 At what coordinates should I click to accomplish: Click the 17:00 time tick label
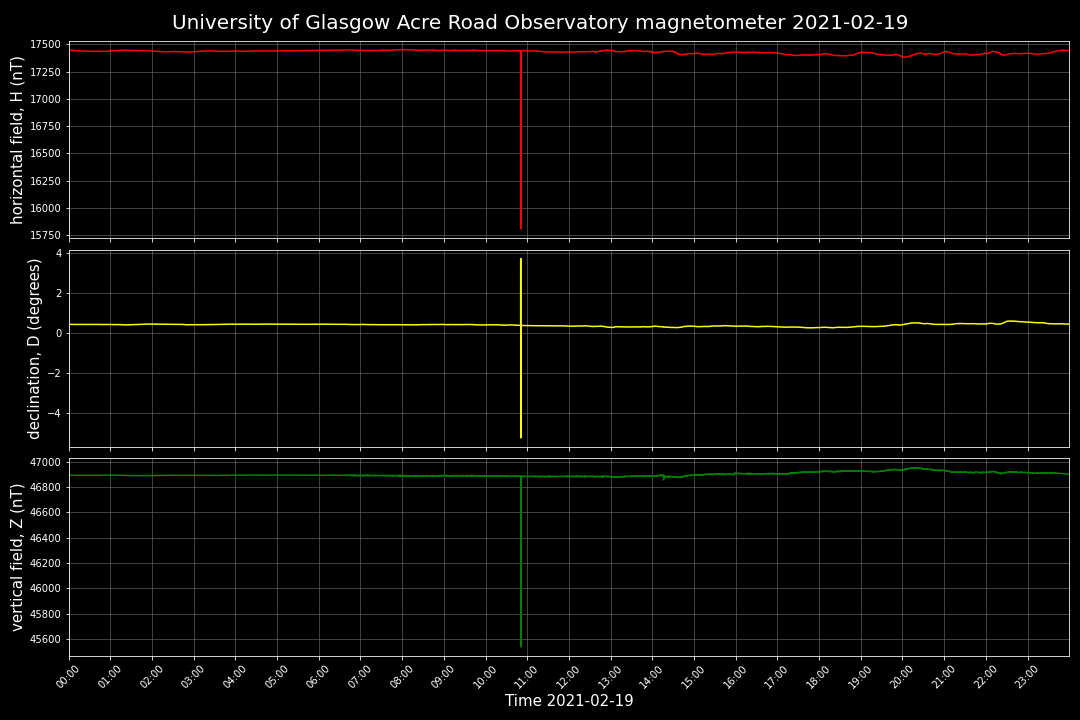point(776,678)
